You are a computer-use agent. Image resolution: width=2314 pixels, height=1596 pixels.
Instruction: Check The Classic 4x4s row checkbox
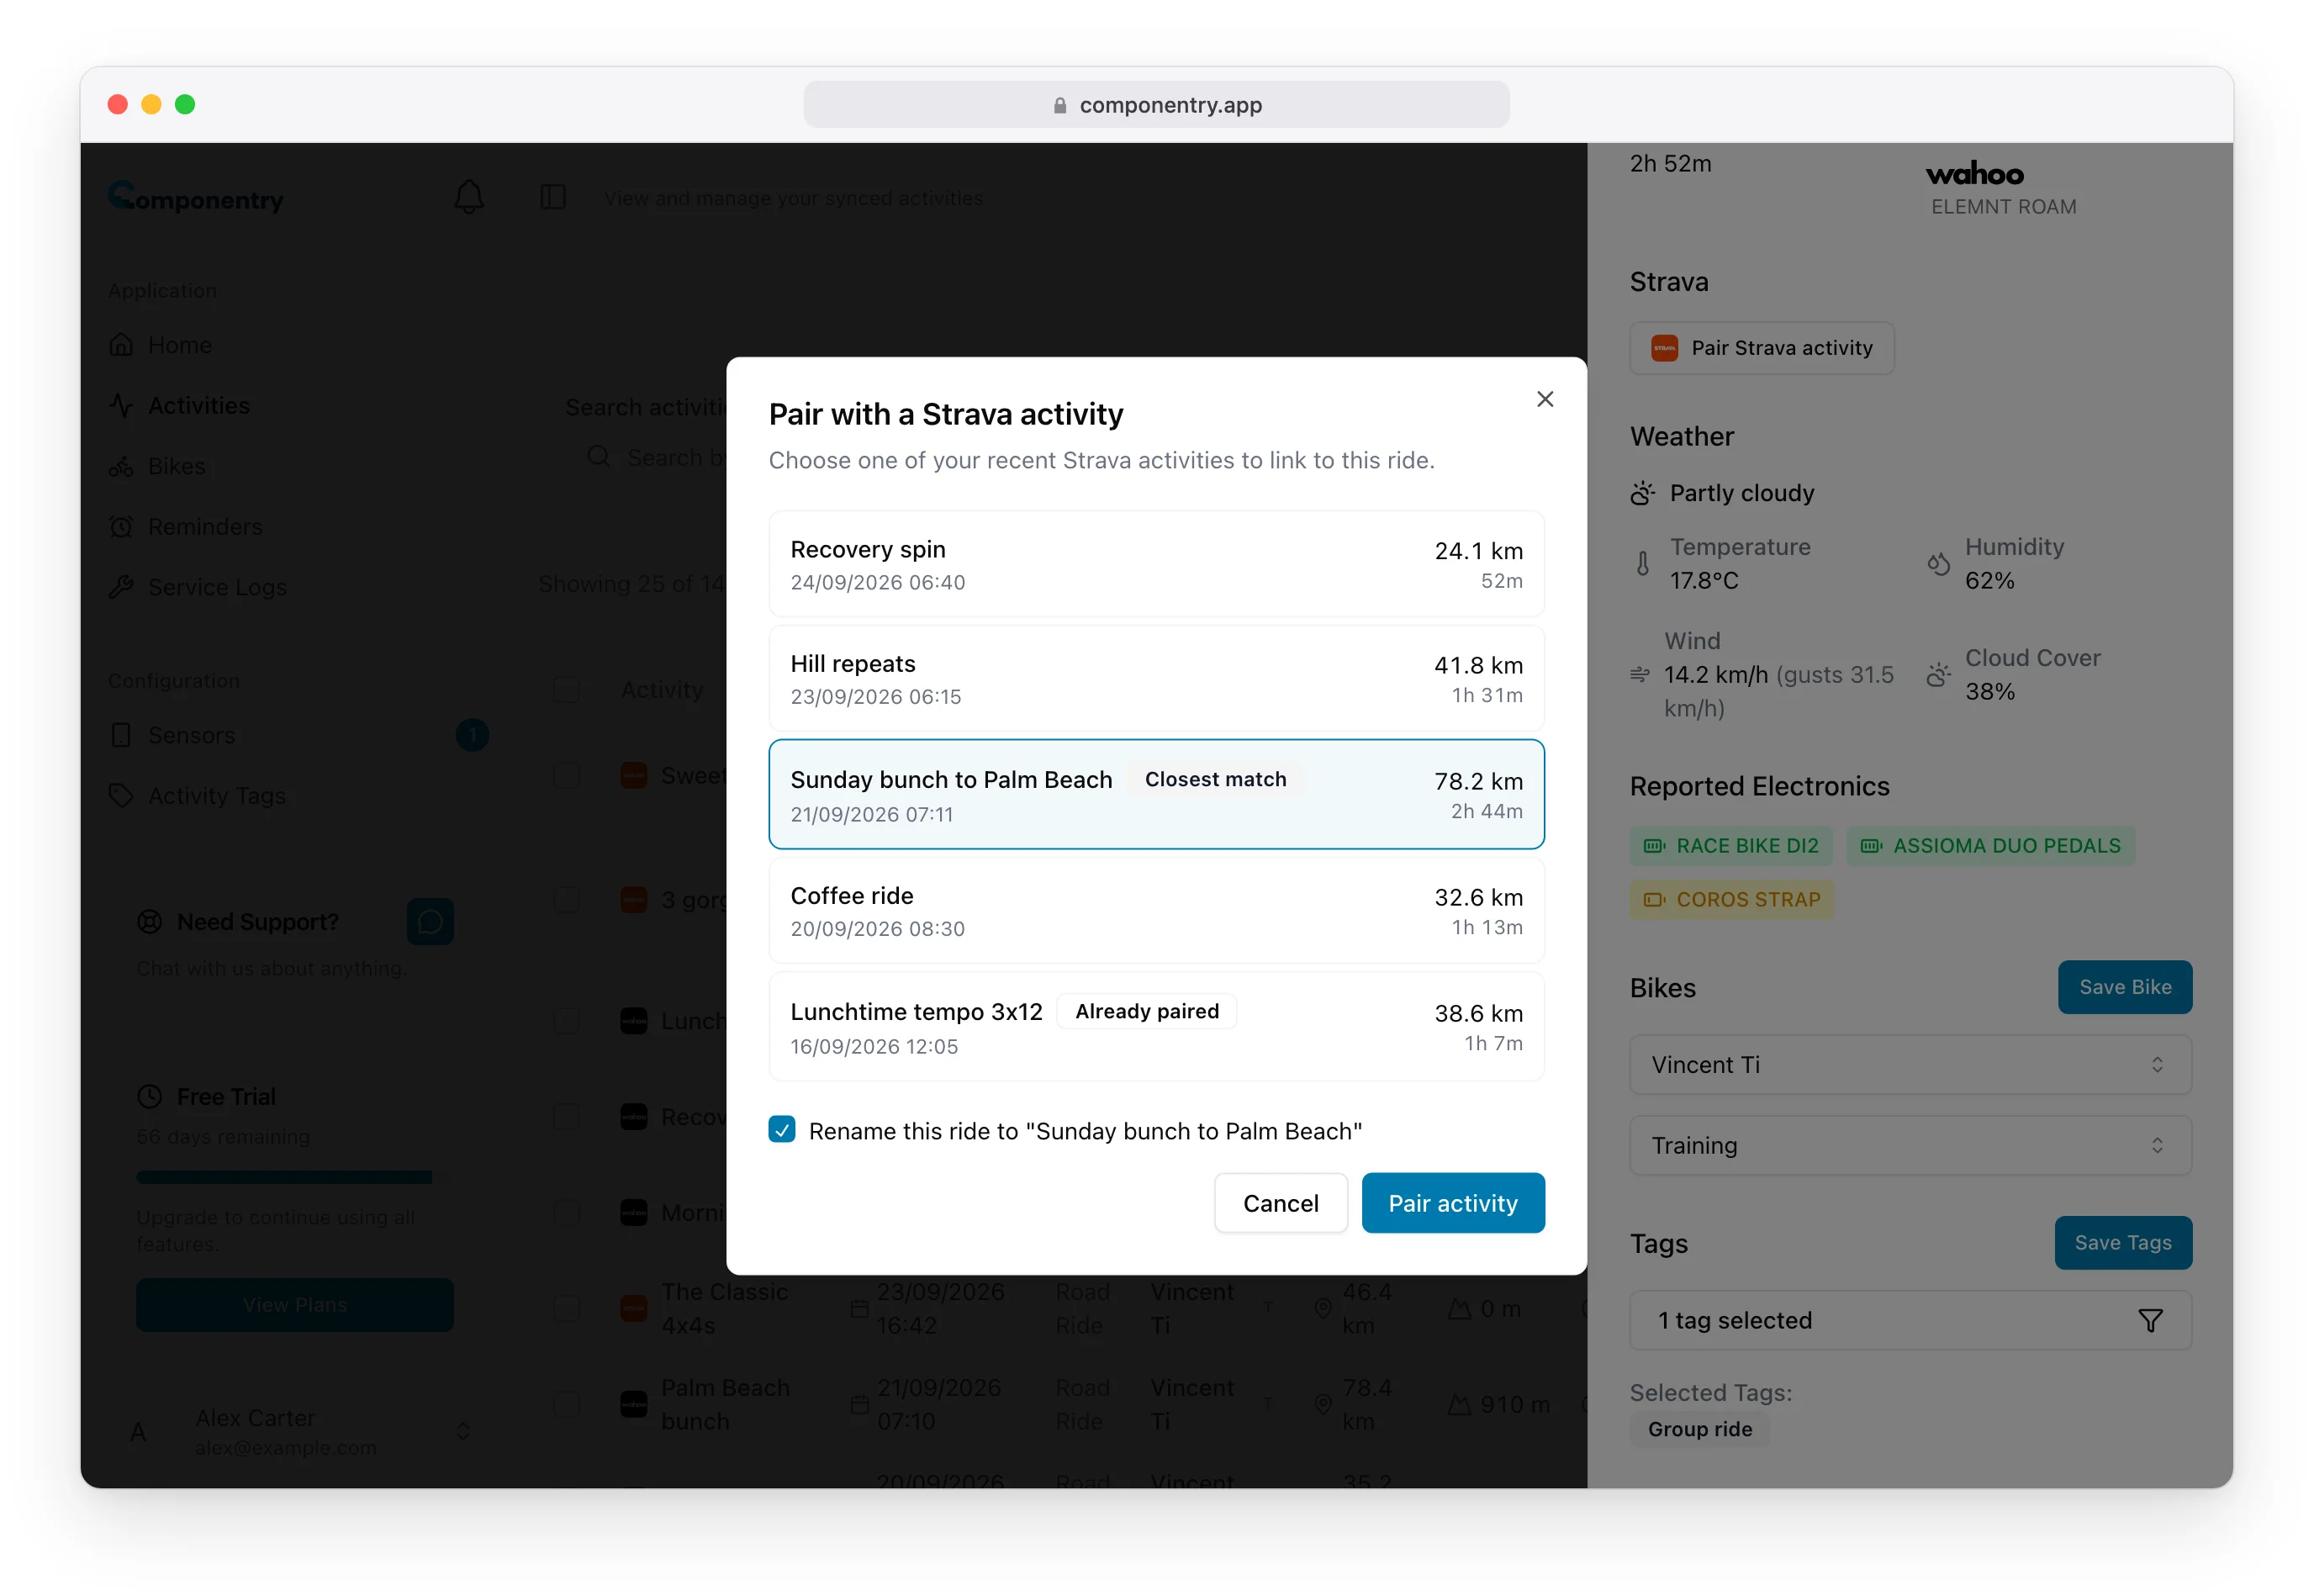[567, 1308]
